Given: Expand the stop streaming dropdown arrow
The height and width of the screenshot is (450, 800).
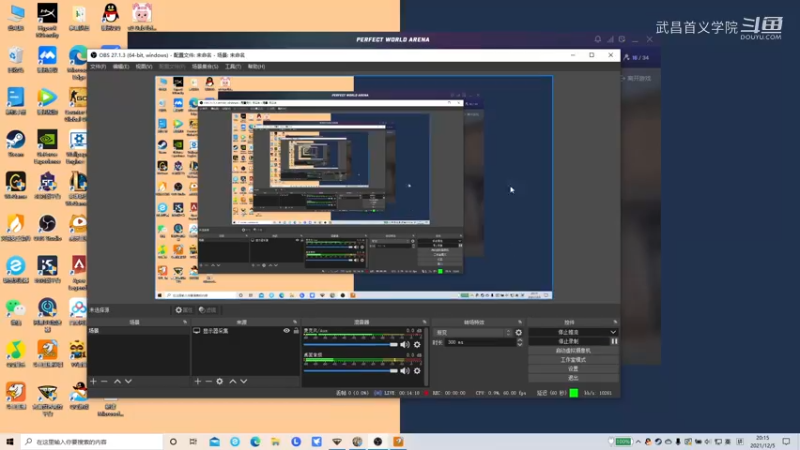Looking at the screenshot, I should tap(613, 332).
